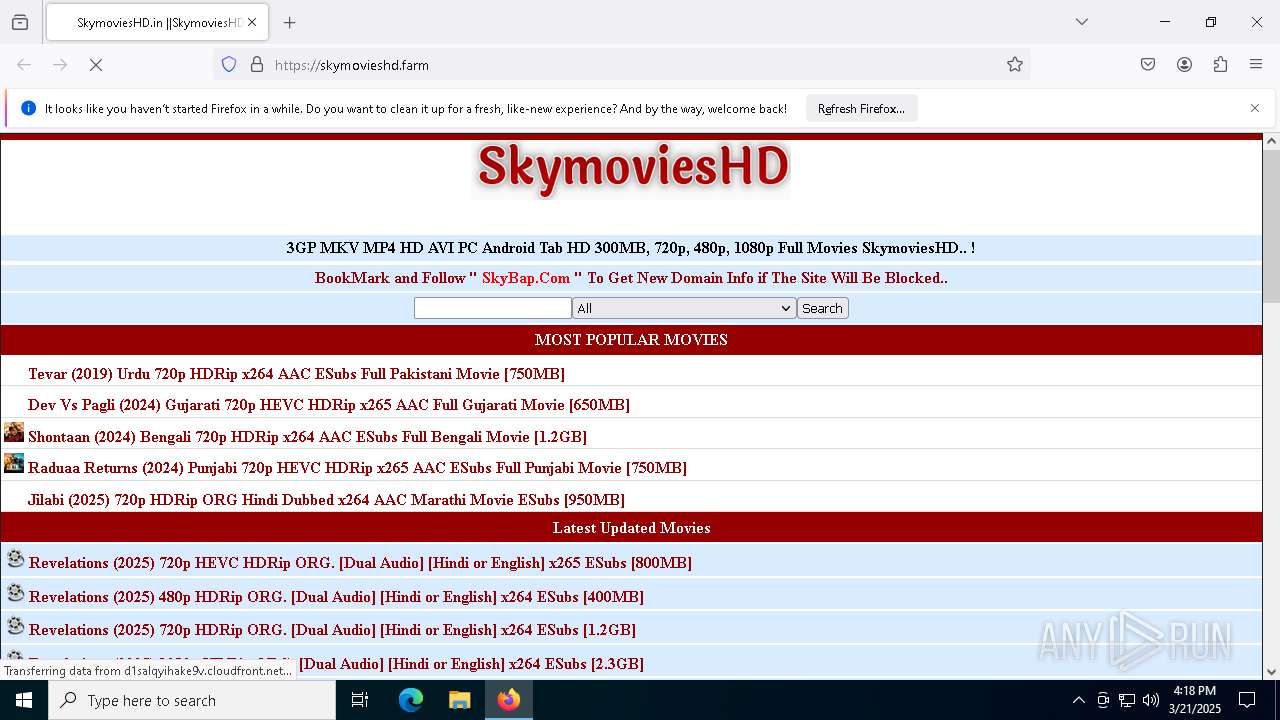Click the movie search text field
The width and height of the screenshot is (1280, 720).
(x=493, y=308)
